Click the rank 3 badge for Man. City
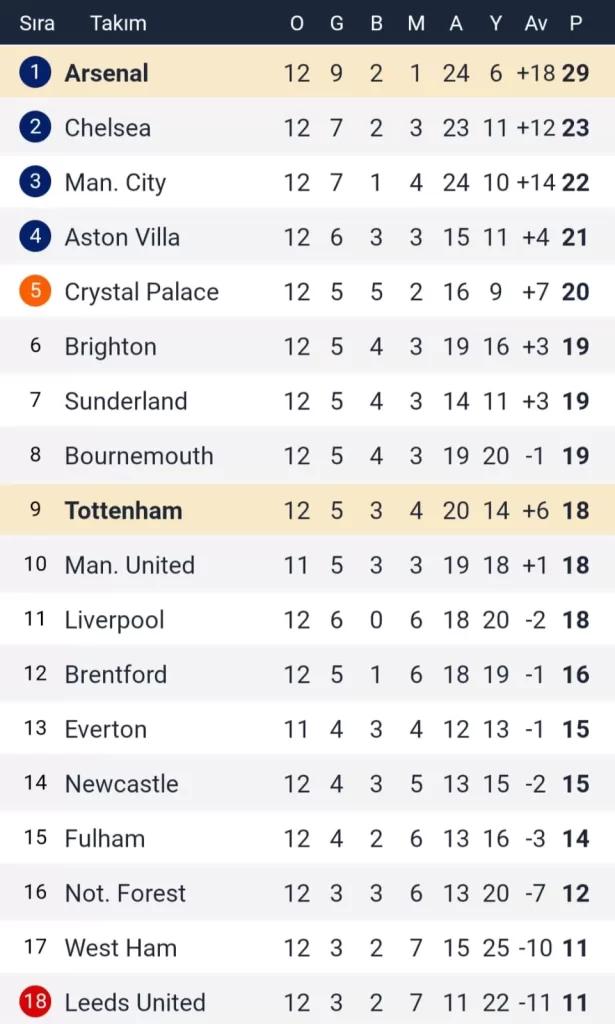Image resolution: width=615 pixels, height=1024 pixels. [35, 182]
